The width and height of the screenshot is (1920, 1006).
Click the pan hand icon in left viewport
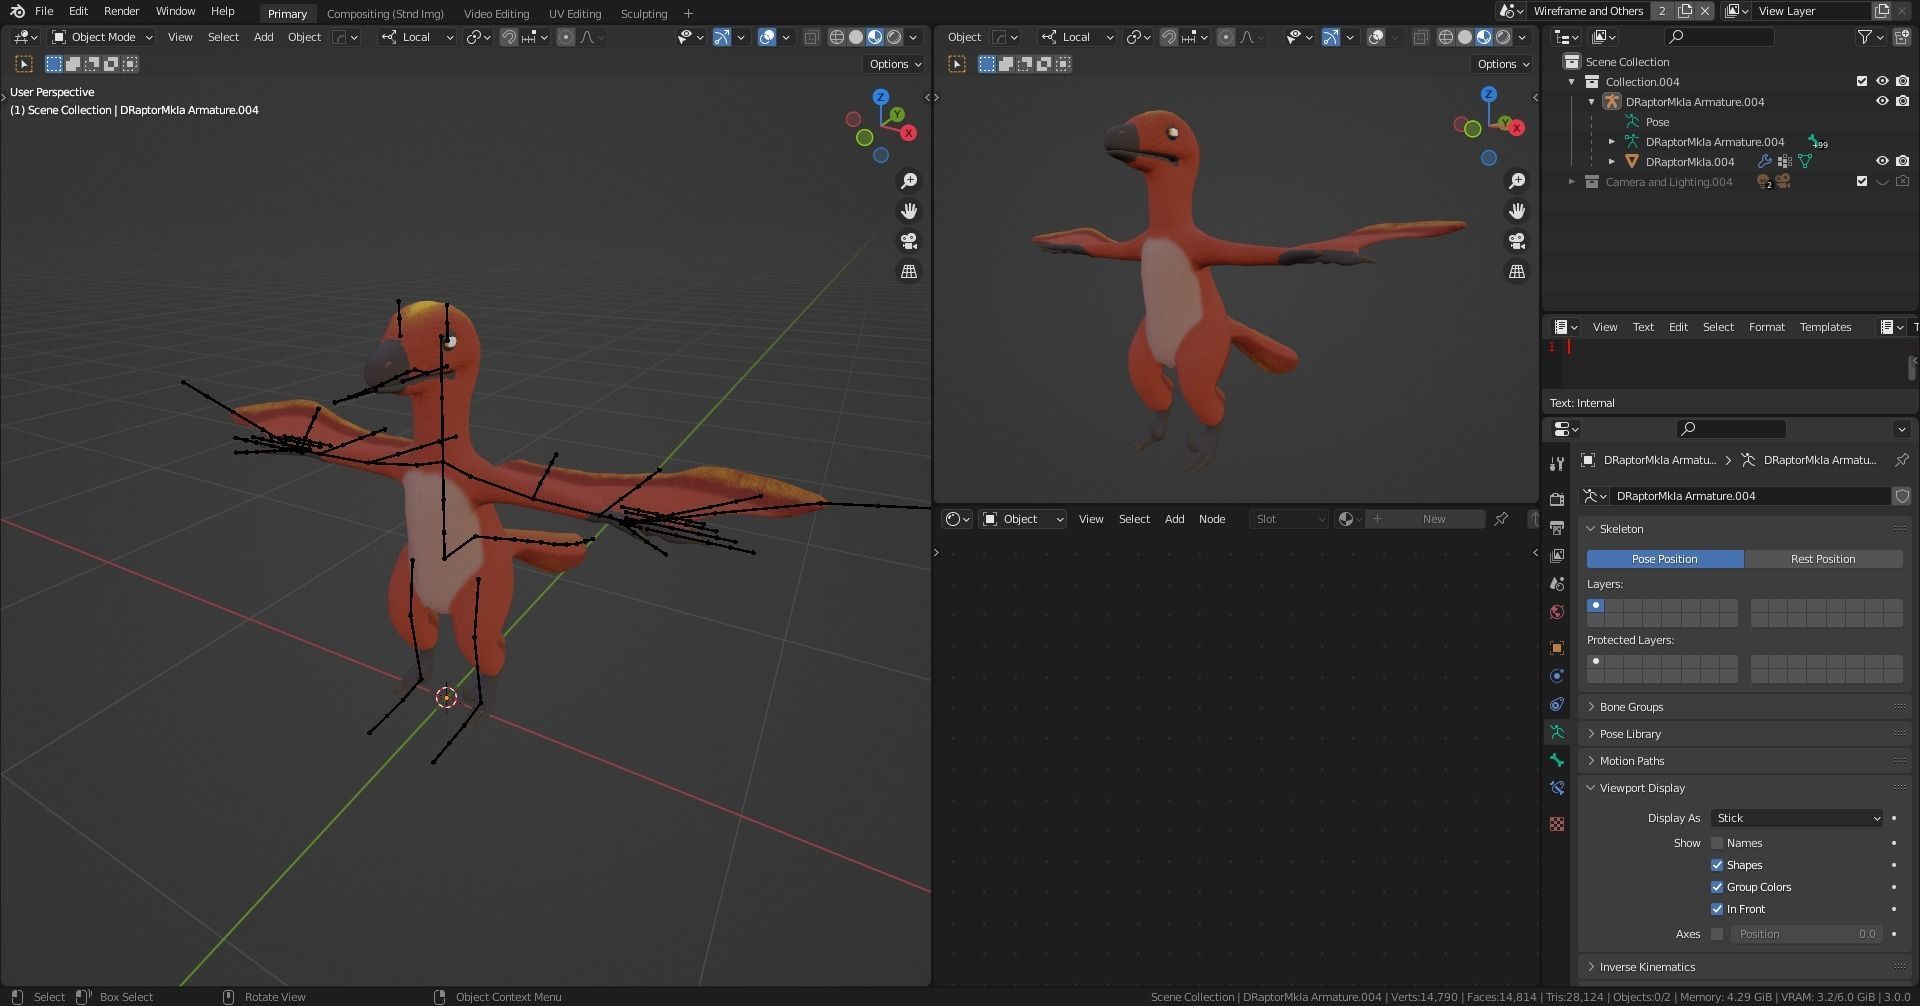point(909,211)
